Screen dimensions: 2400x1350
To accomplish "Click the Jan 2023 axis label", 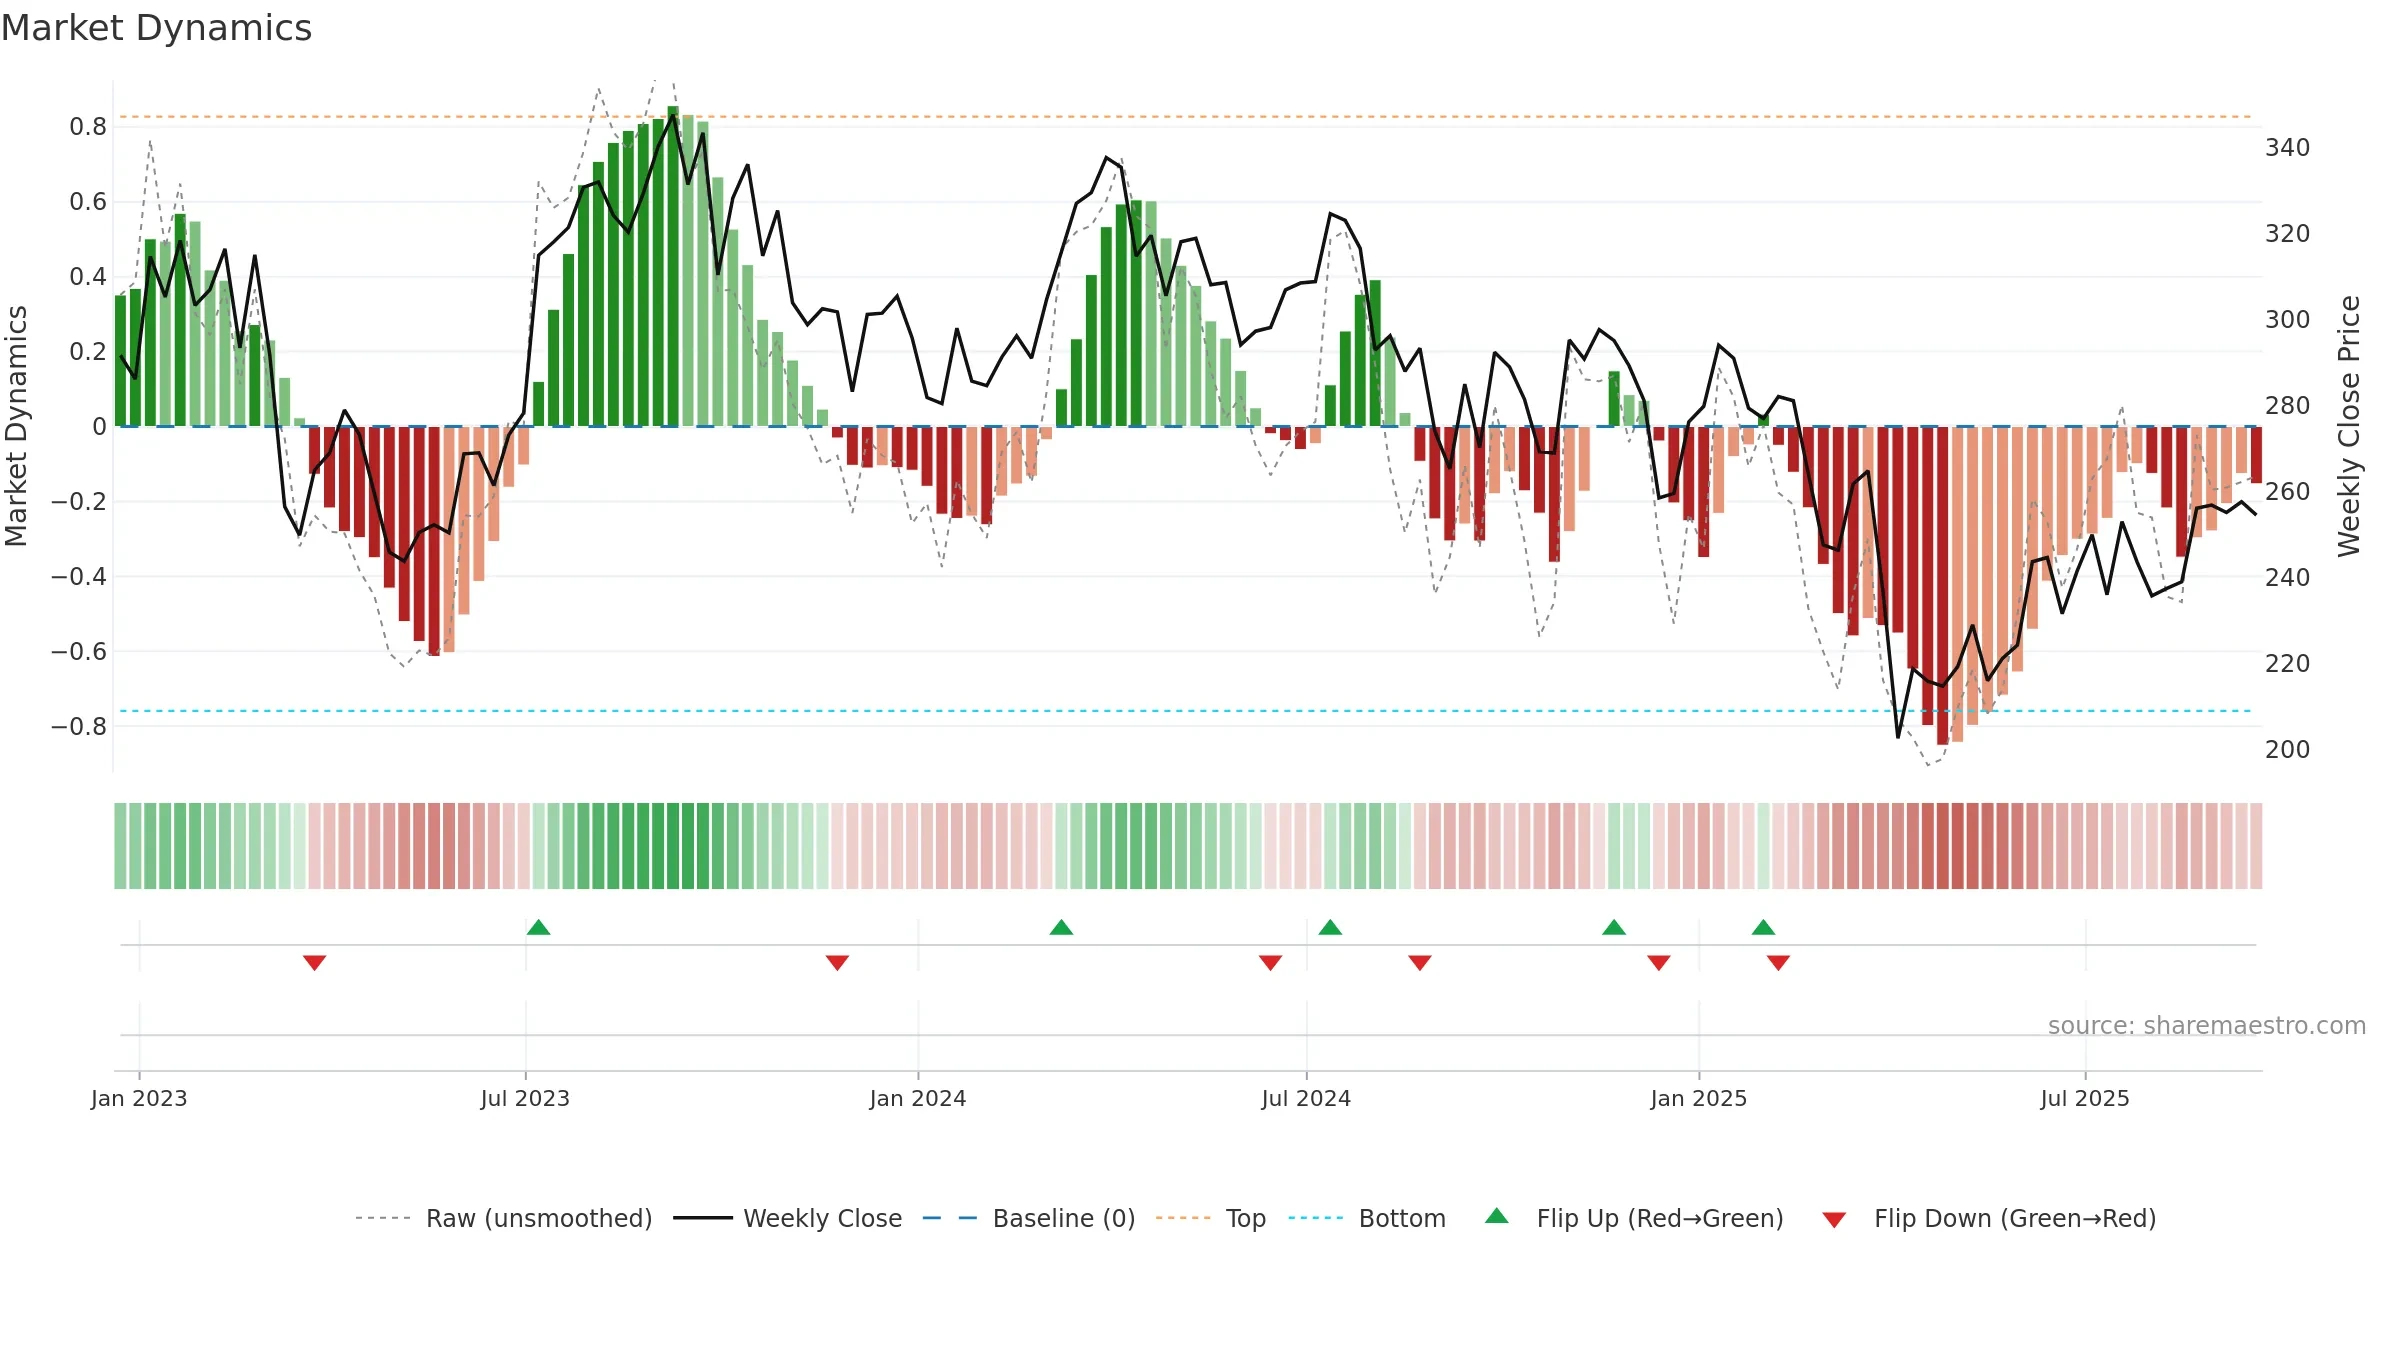I will coord(139,1098).
